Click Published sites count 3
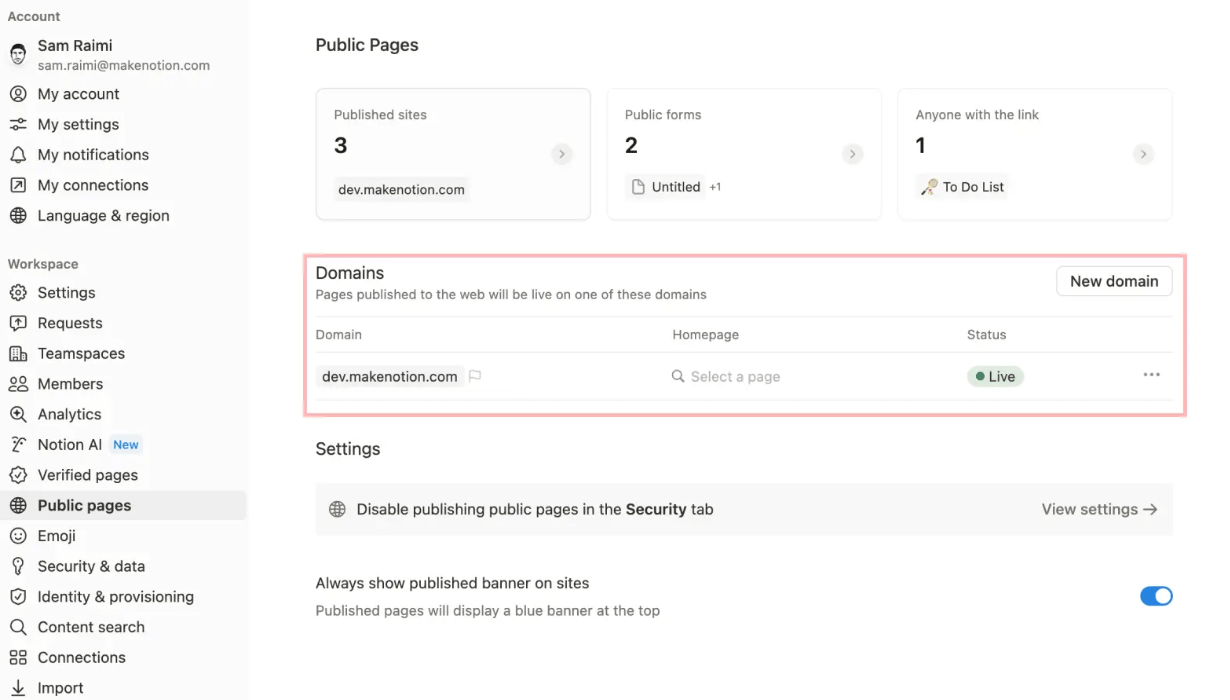The width and height of the screenshot is (1230, 700). 341,146
